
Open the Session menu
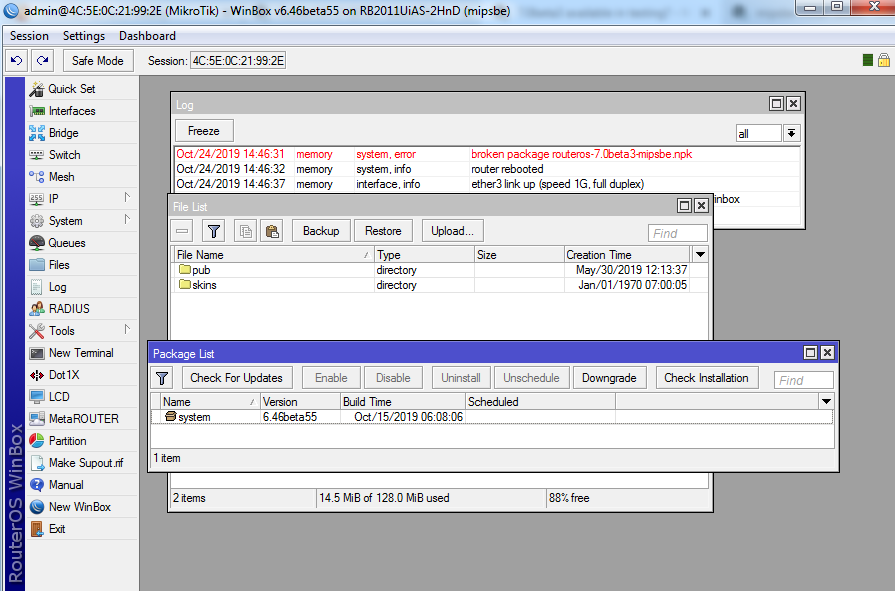pyautogui.click(x=29, y=36)
